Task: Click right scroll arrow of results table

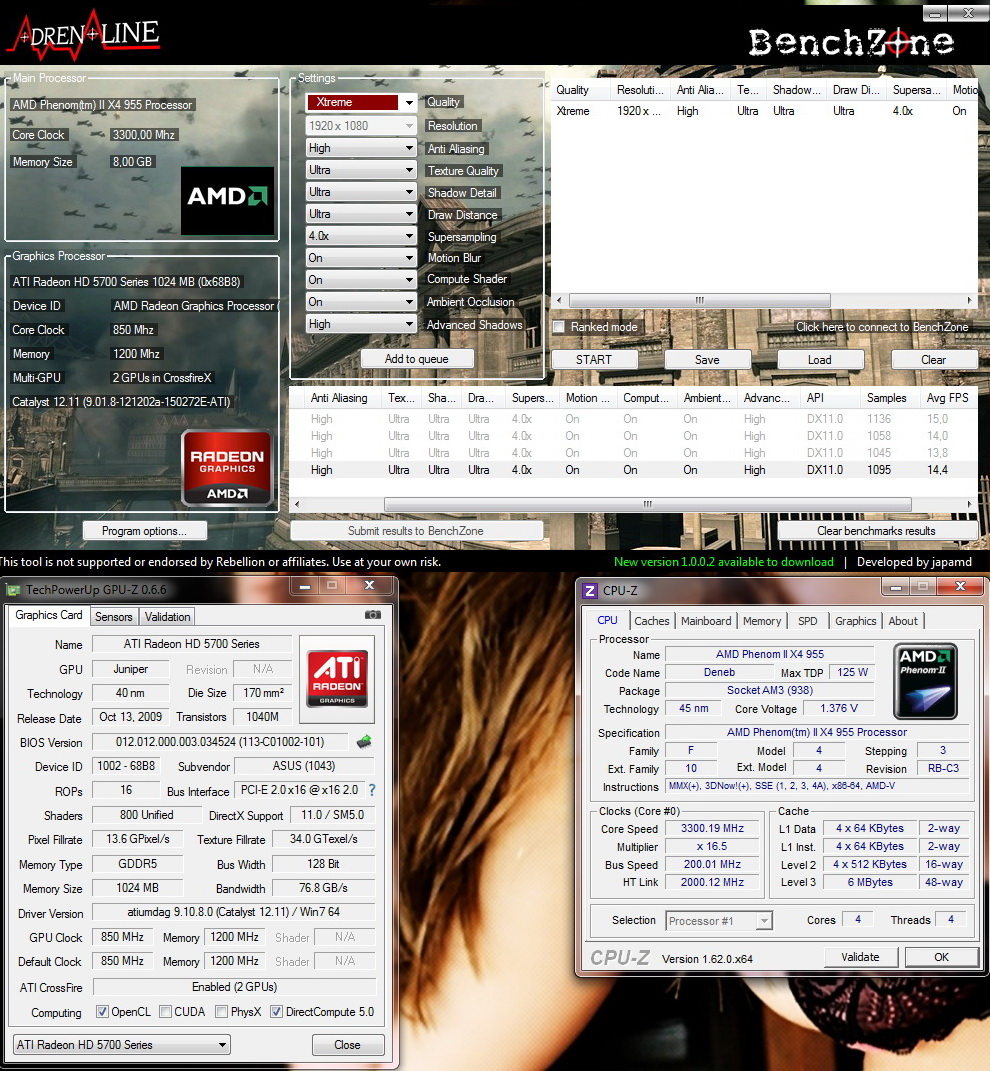Action: point(969,504)
